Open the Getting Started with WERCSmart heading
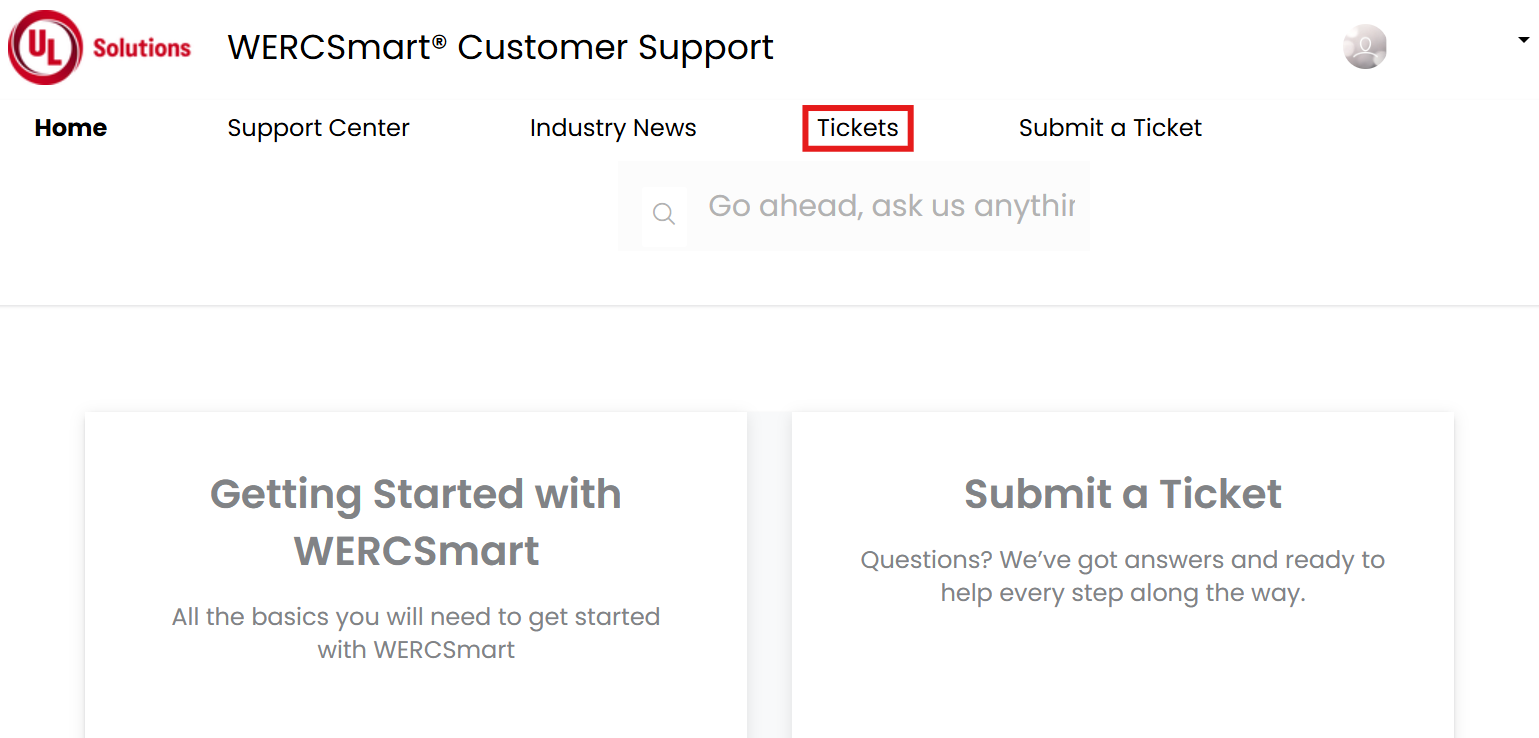Viewport: 1539px width, 738px height. pyautogui.click(x=416, y=522)
